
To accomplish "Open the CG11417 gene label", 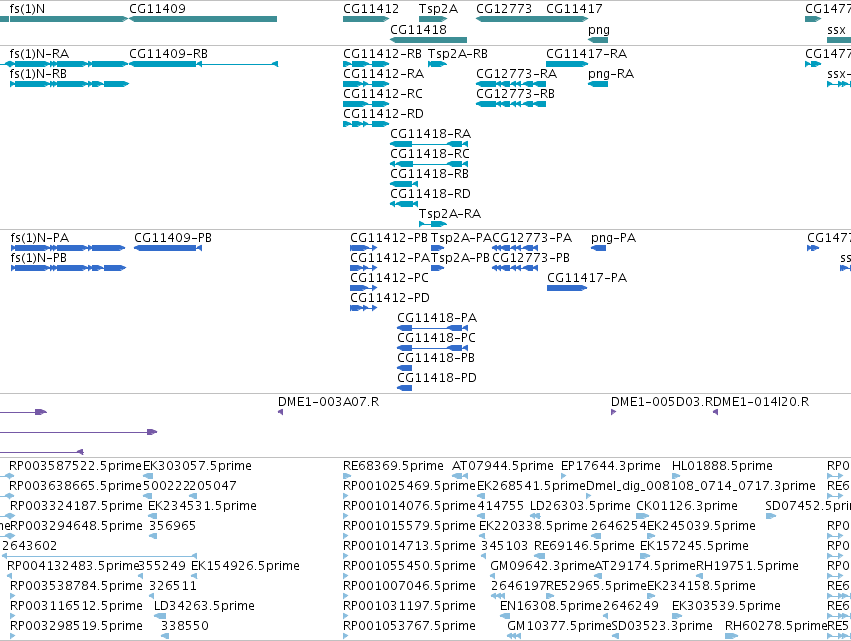I will 574,9.
